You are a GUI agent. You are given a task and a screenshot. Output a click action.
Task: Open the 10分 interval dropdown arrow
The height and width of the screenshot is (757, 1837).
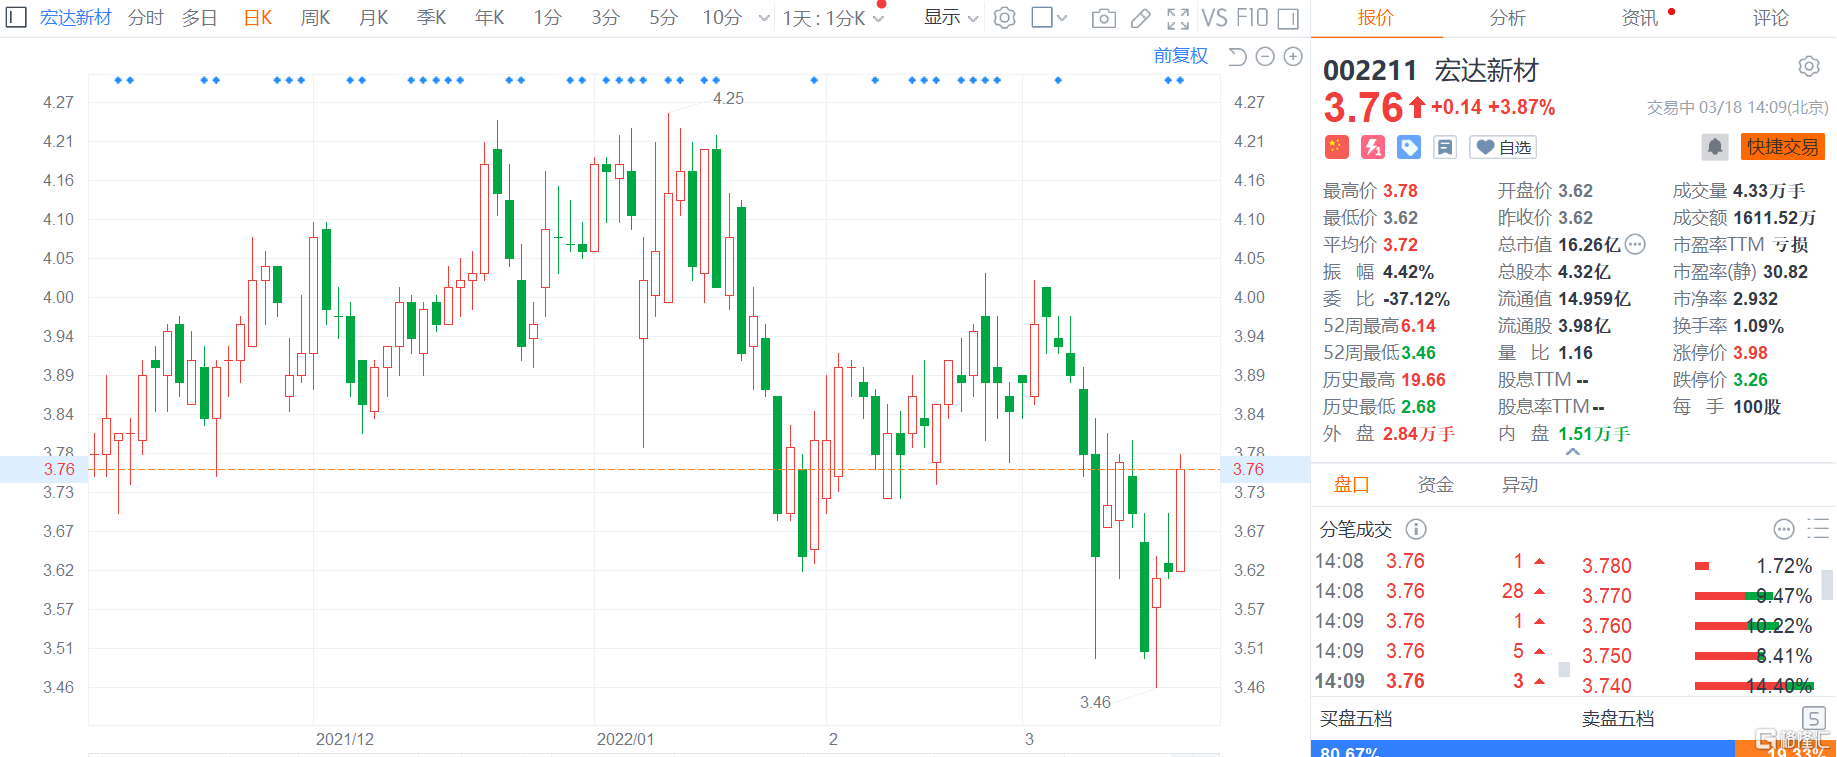click(764, 18)
